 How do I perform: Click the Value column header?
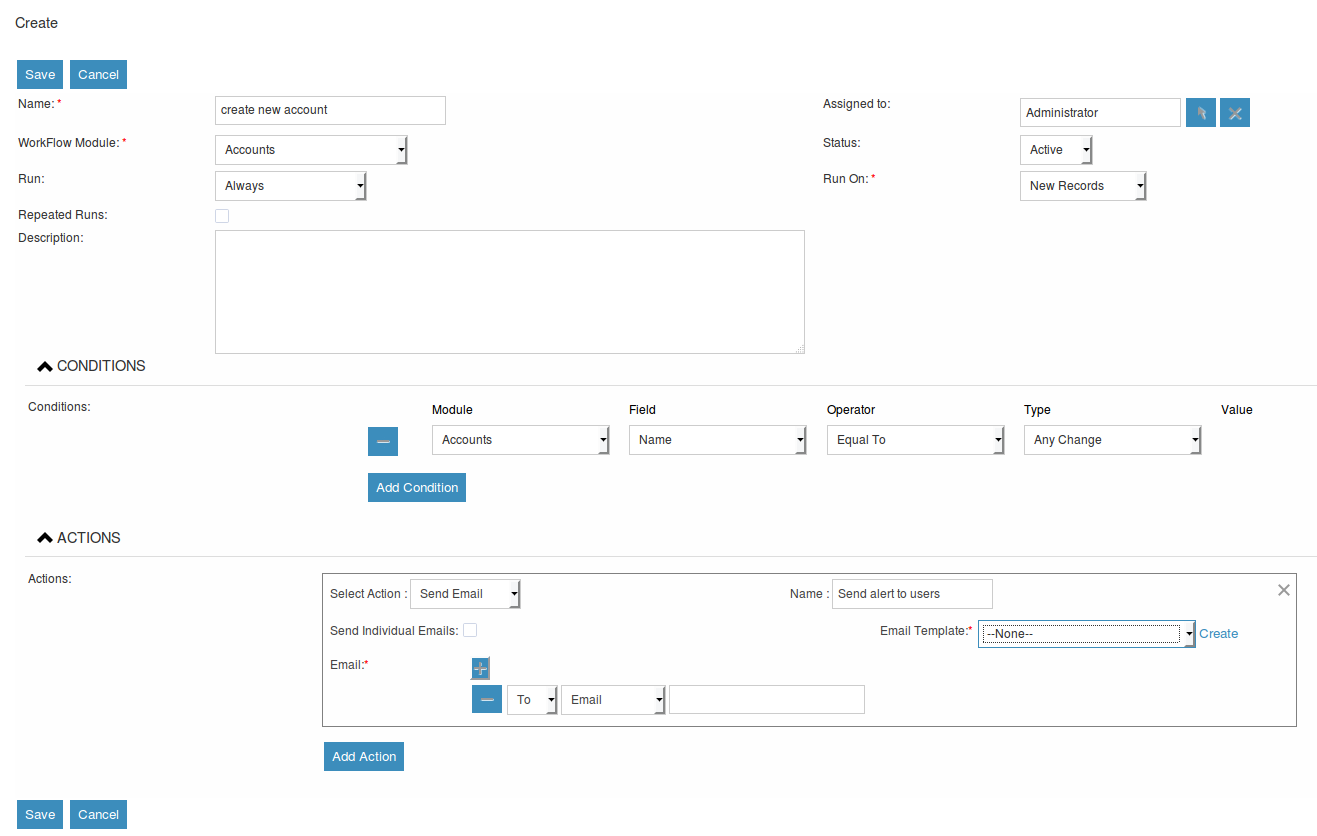1237,410
